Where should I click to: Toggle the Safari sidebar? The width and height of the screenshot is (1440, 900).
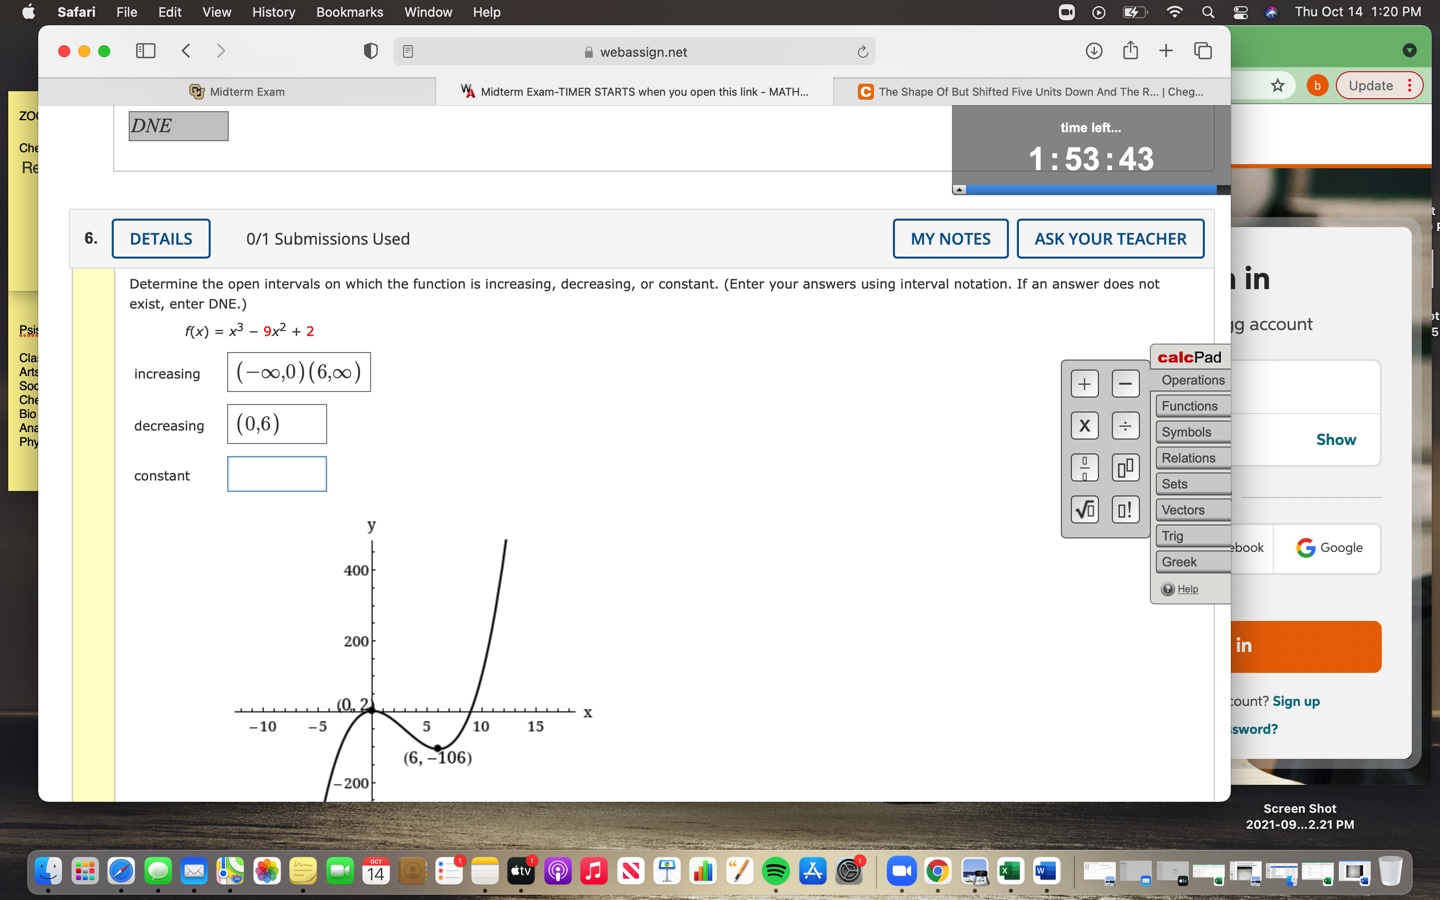pyautogui.click(x=146, y=51)
